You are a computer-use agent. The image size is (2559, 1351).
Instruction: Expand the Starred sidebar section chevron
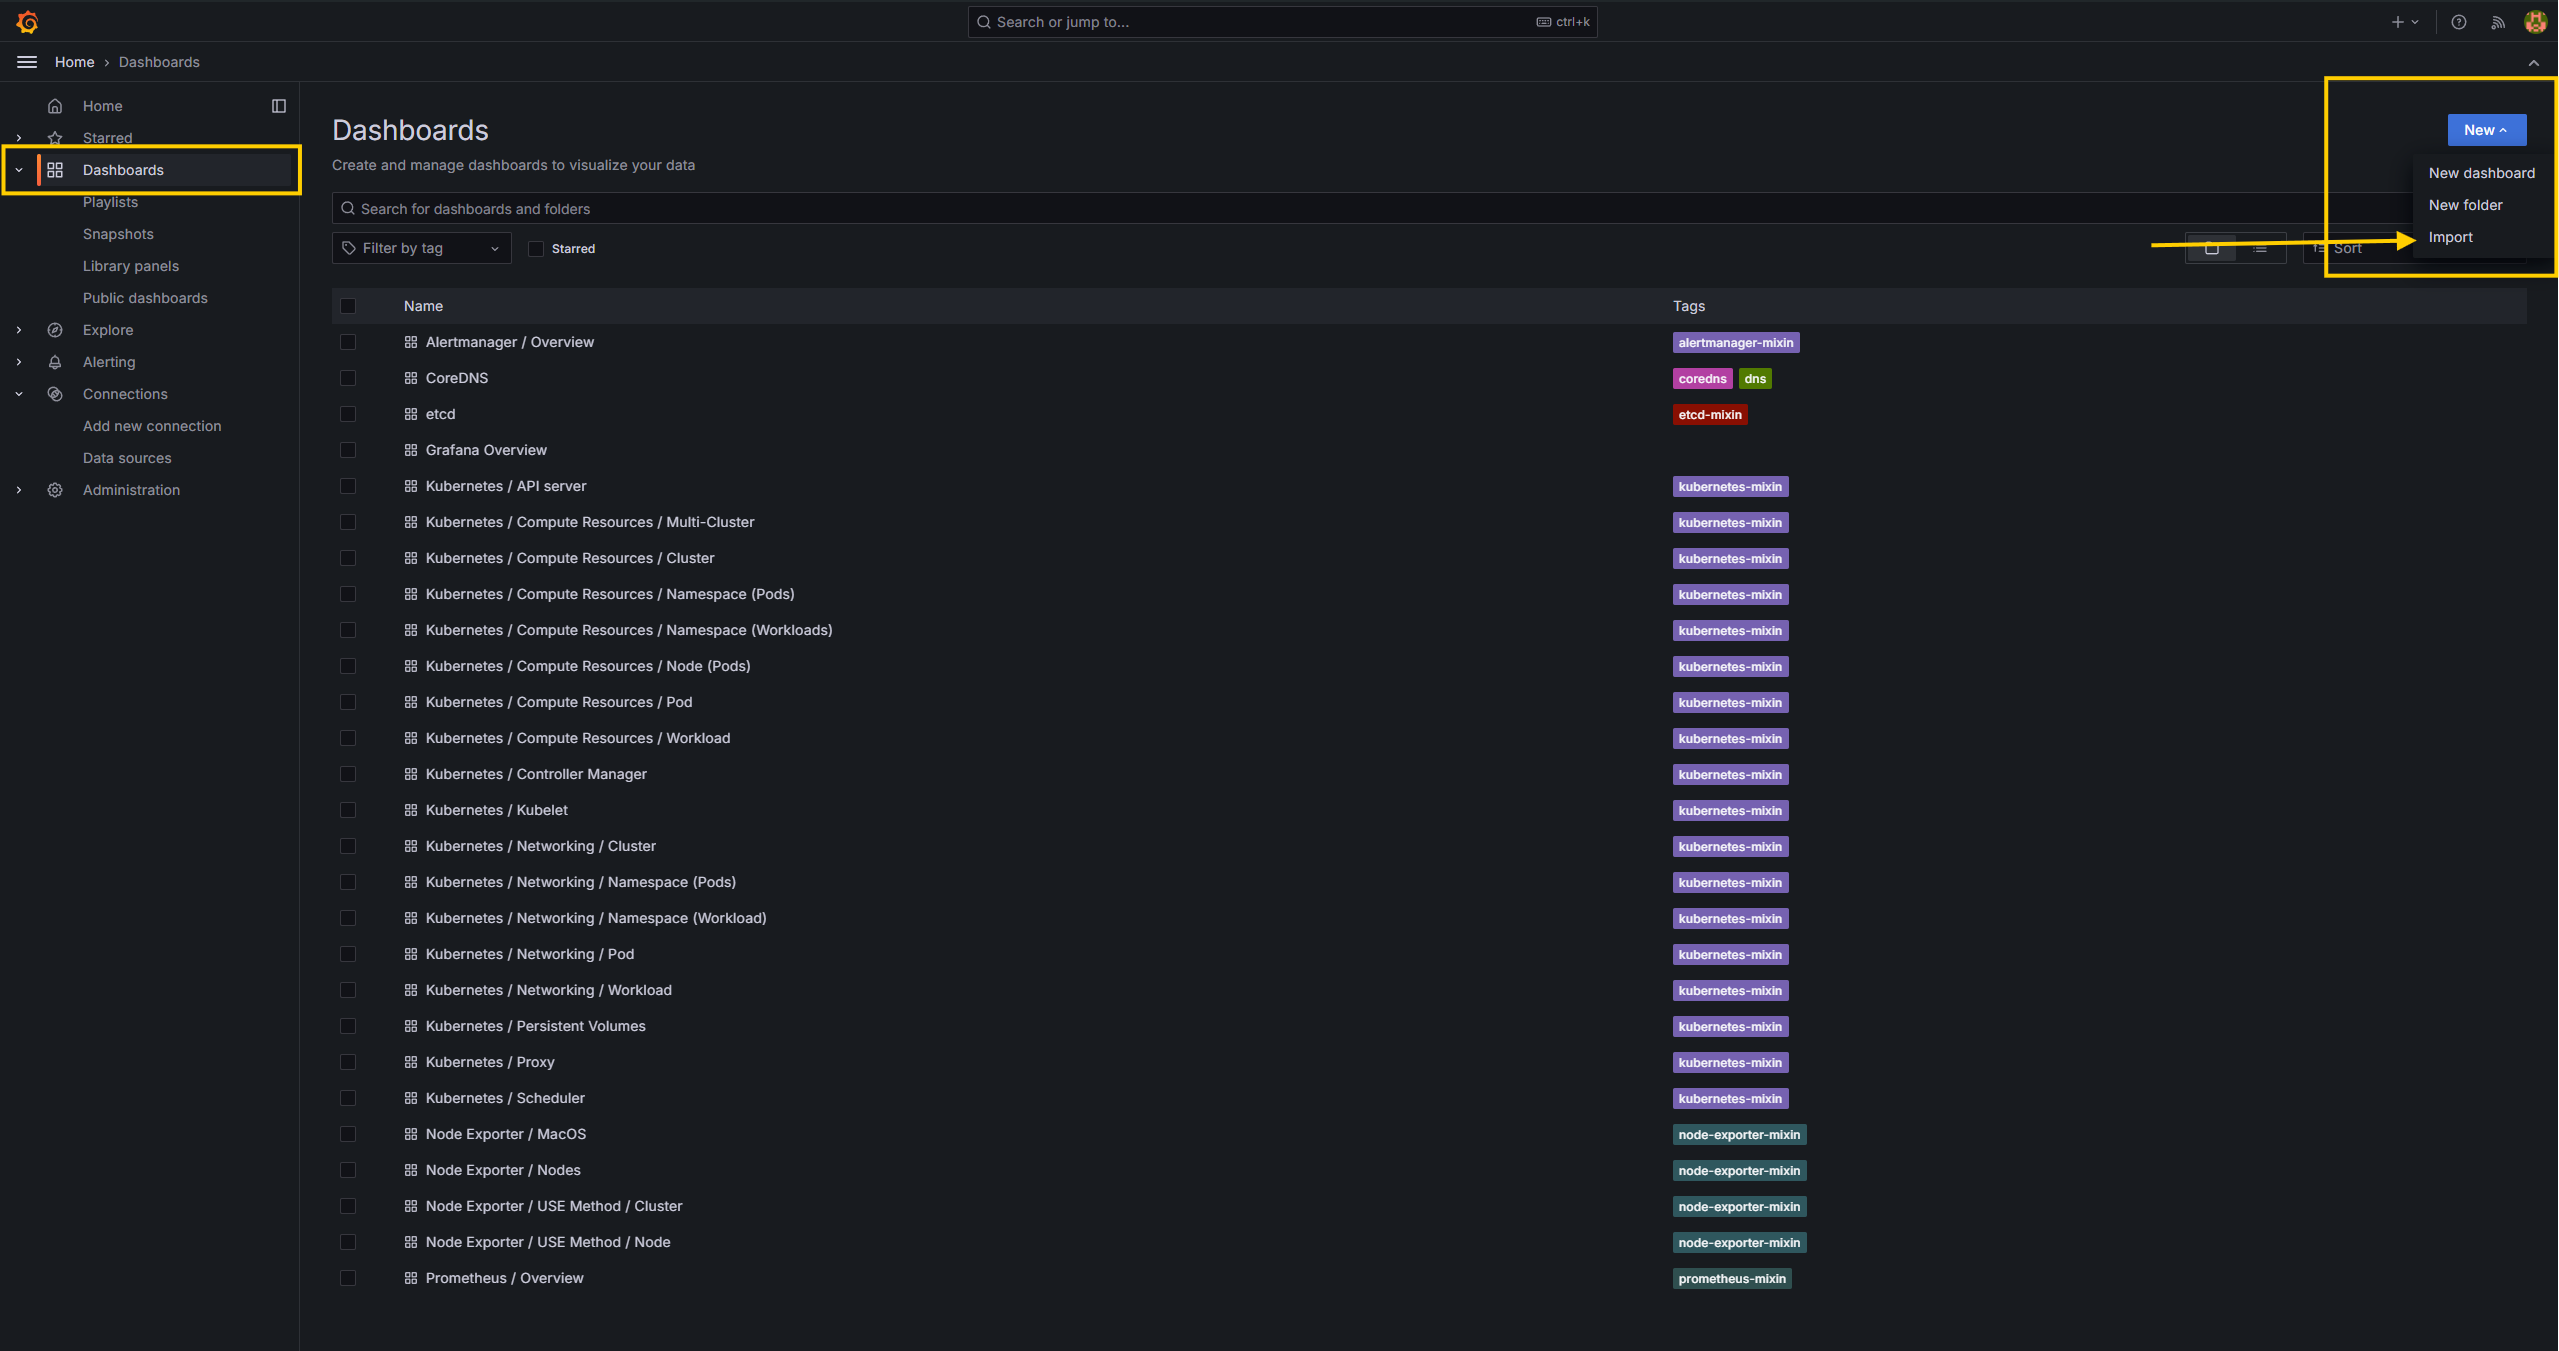tap(19, 138)
